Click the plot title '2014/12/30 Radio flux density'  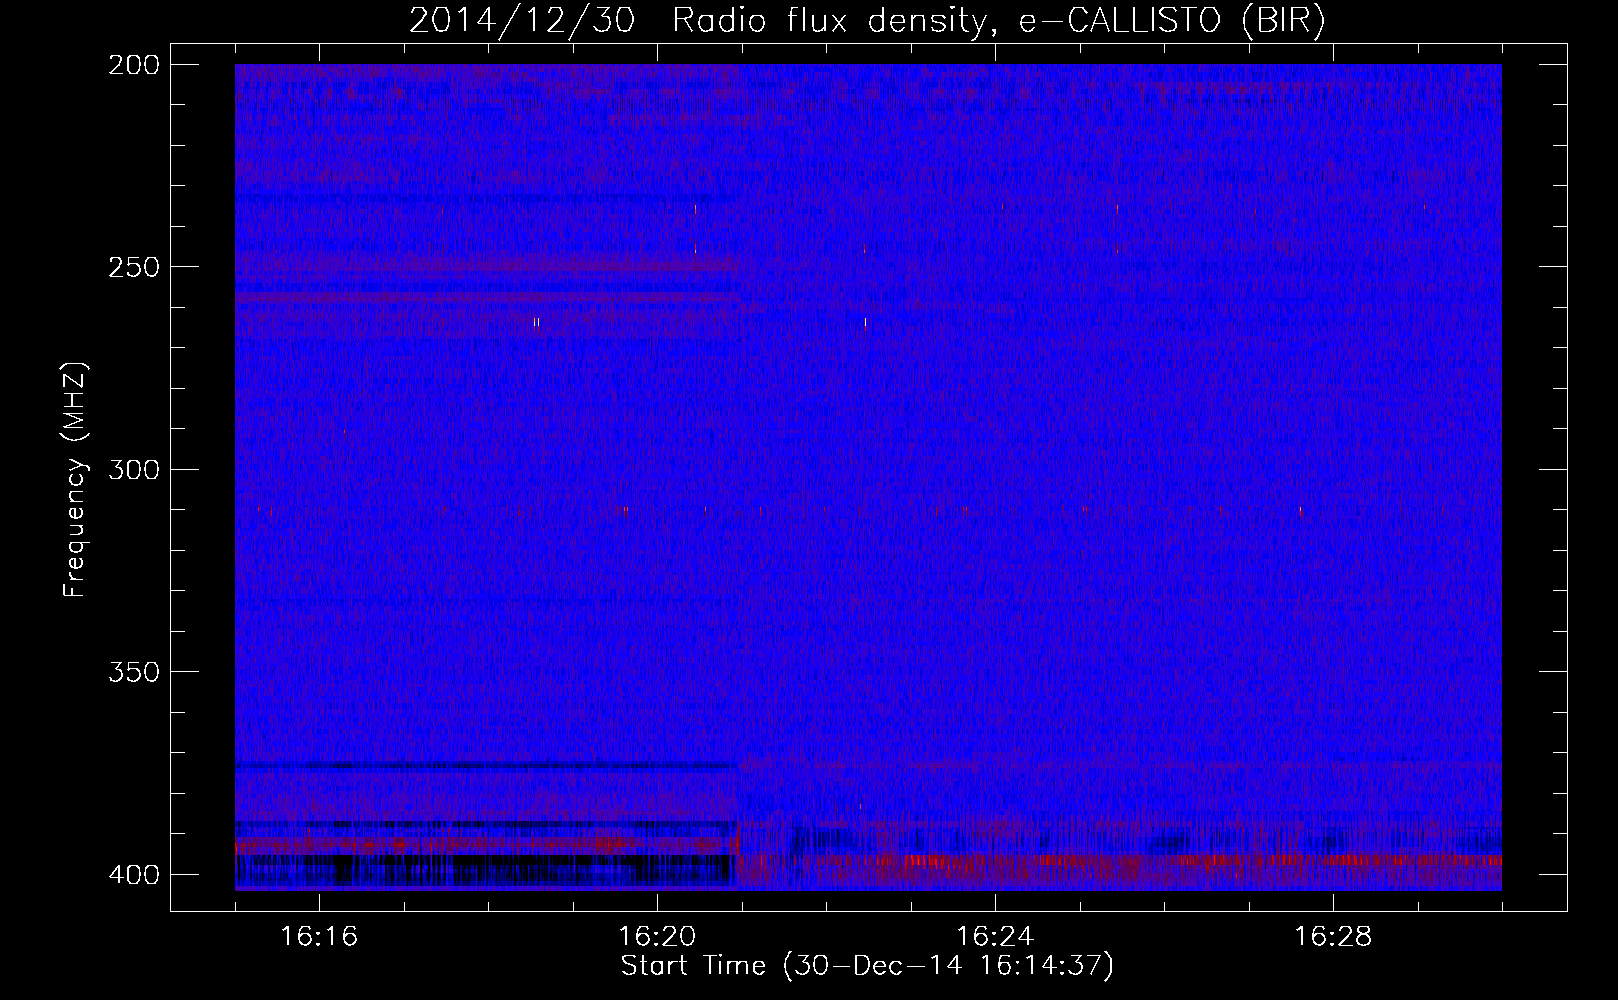pos(697,21)
